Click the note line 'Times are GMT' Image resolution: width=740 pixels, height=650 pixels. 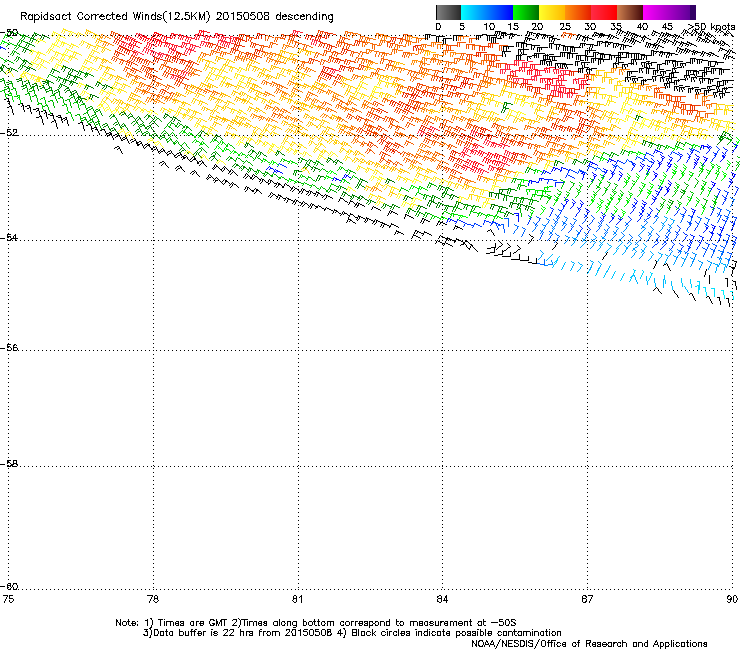193,623
